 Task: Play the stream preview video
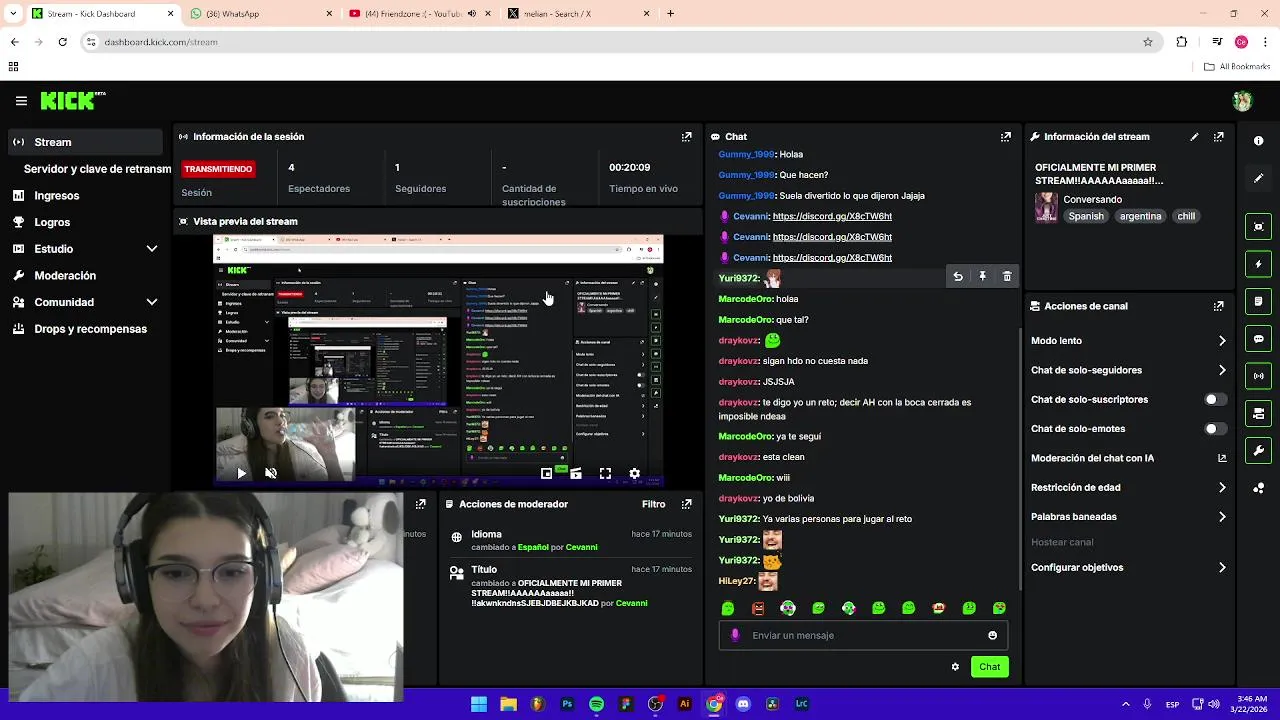pyautogui.click(x=241, y=473)
